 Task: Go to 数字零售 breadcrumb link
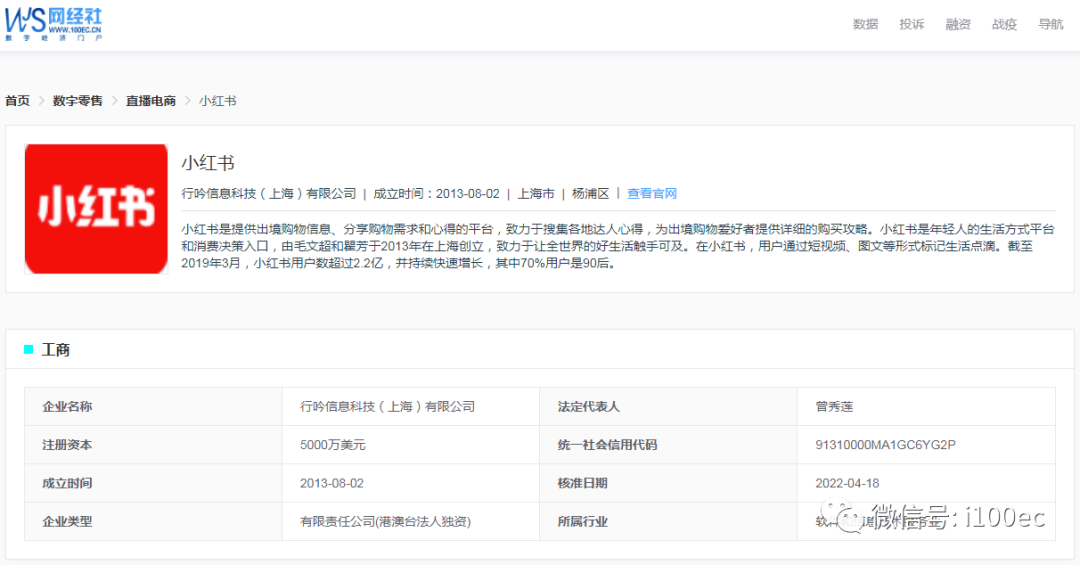pos(78,101)
